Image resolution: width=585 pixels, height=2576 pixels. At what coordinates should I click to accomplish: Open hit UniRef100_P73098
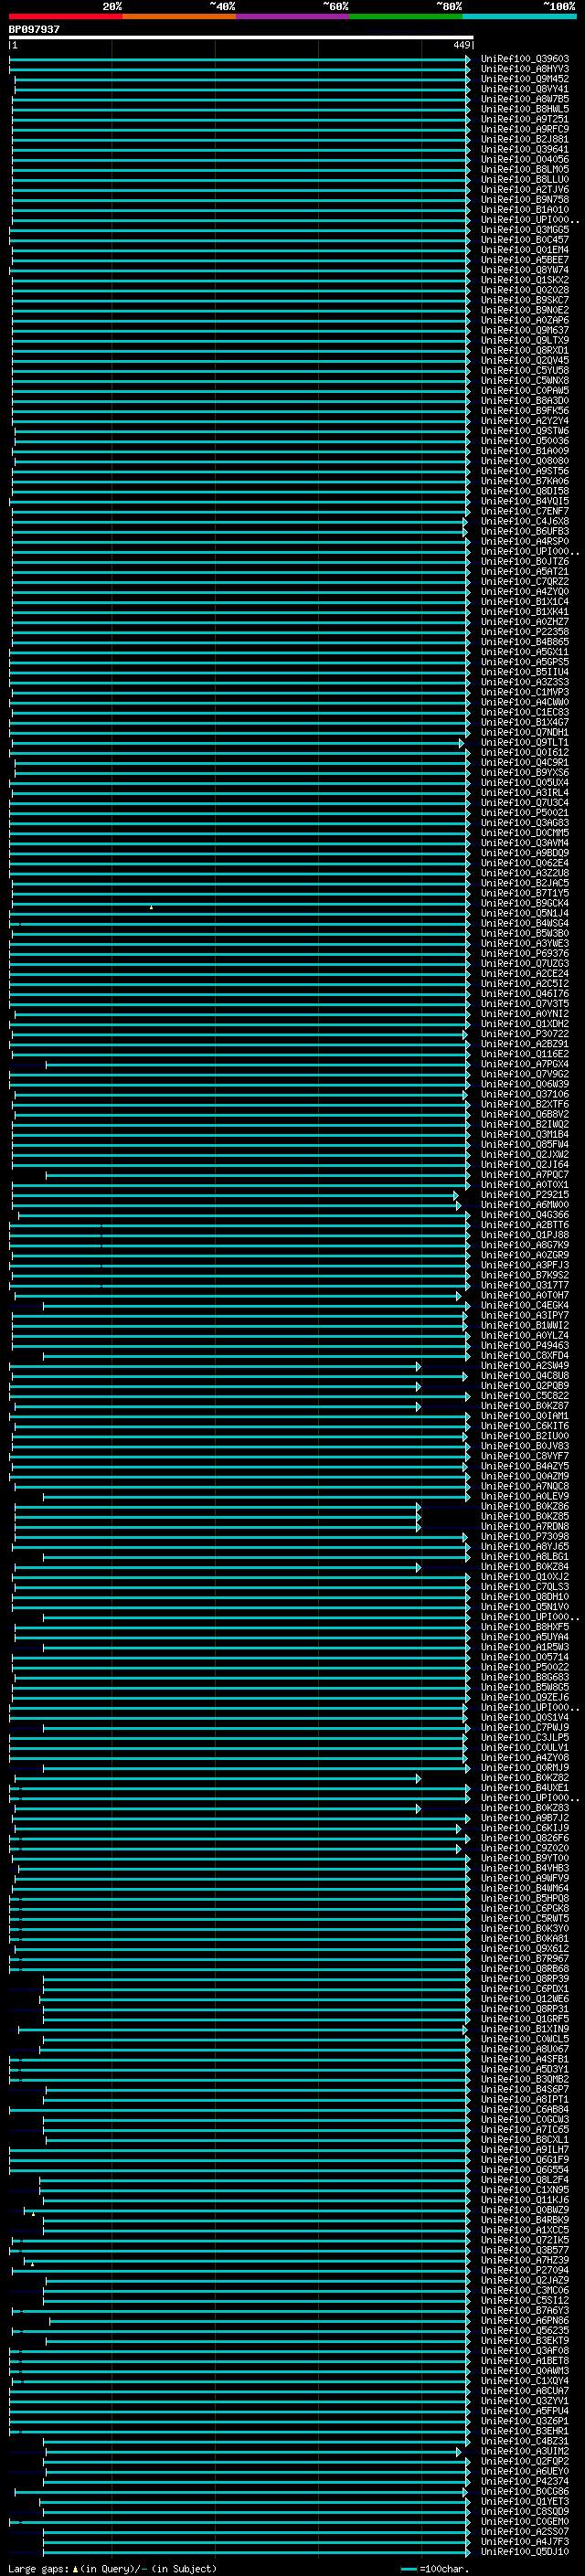tap(525, 1537)
